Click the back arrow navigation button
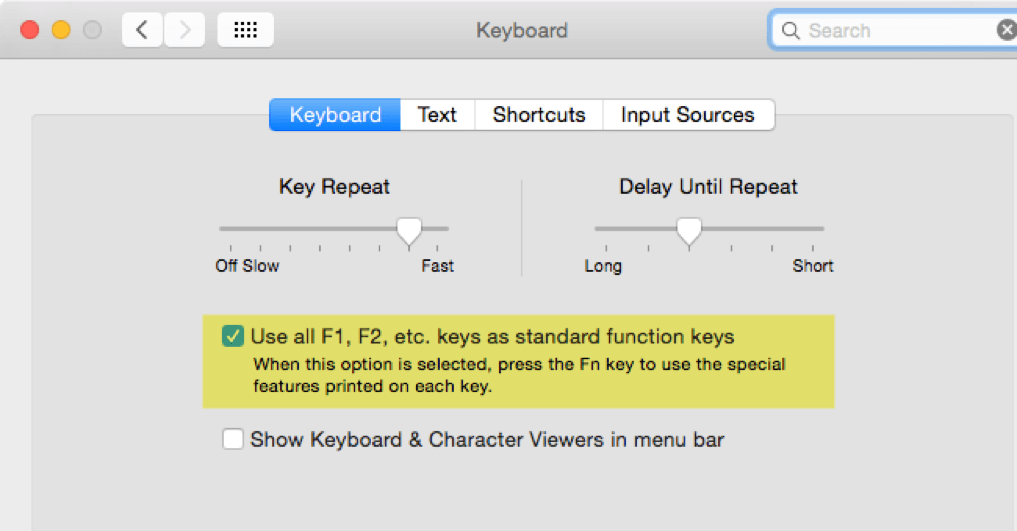Image resolution: width=1017 pixels, height=531 pixels. (x=142, y=30)
